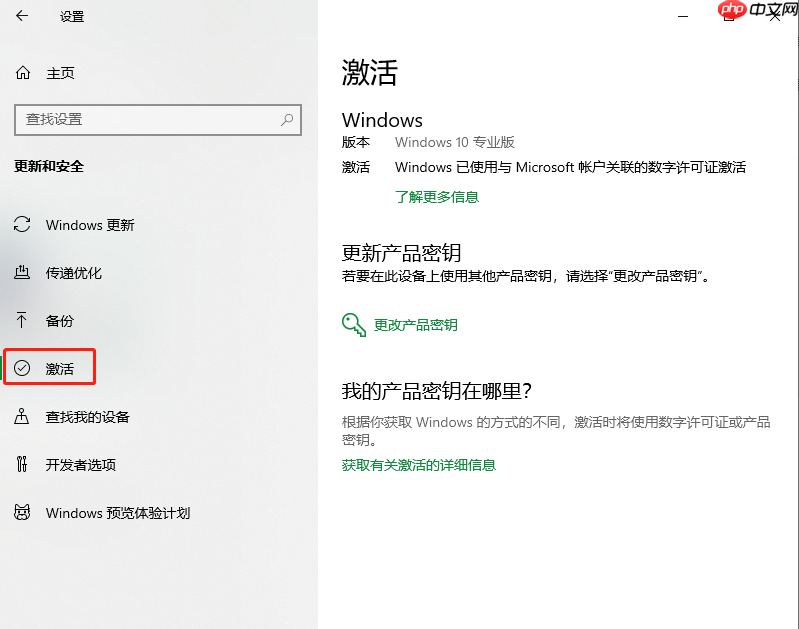The width and height of the screenshot is (799, 629).
Task: Click the magnifier icon in search box
Action: click(287, 120)
